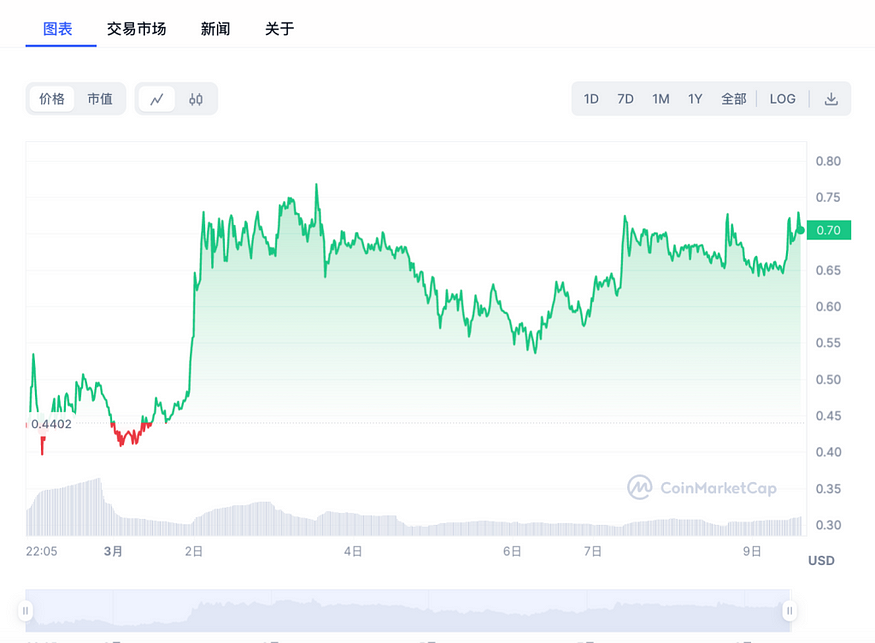Download chart data icon
875x643 pixels.
[831, 99]
